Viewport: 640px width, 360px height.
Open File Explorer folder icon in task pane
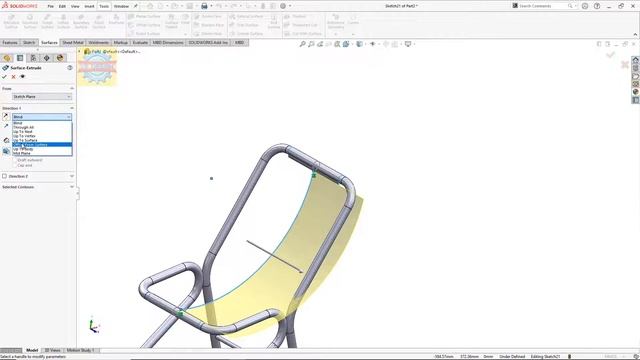(636, 76)
